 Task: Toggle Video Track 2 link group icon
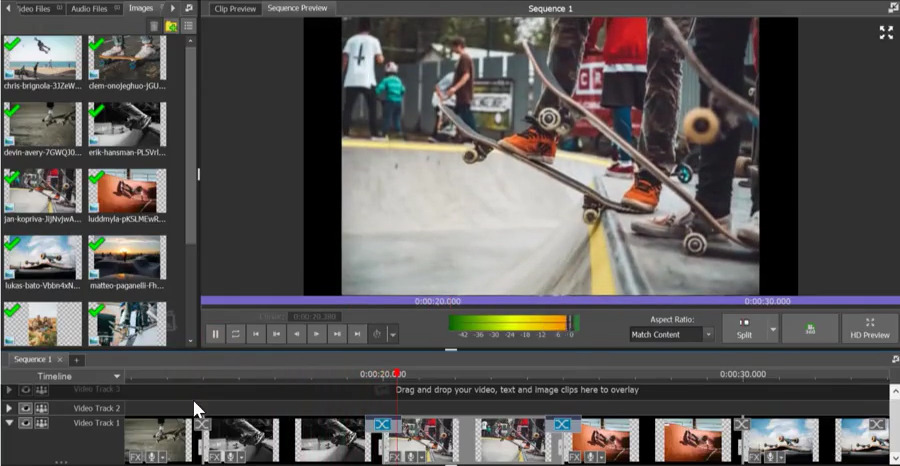41,408
